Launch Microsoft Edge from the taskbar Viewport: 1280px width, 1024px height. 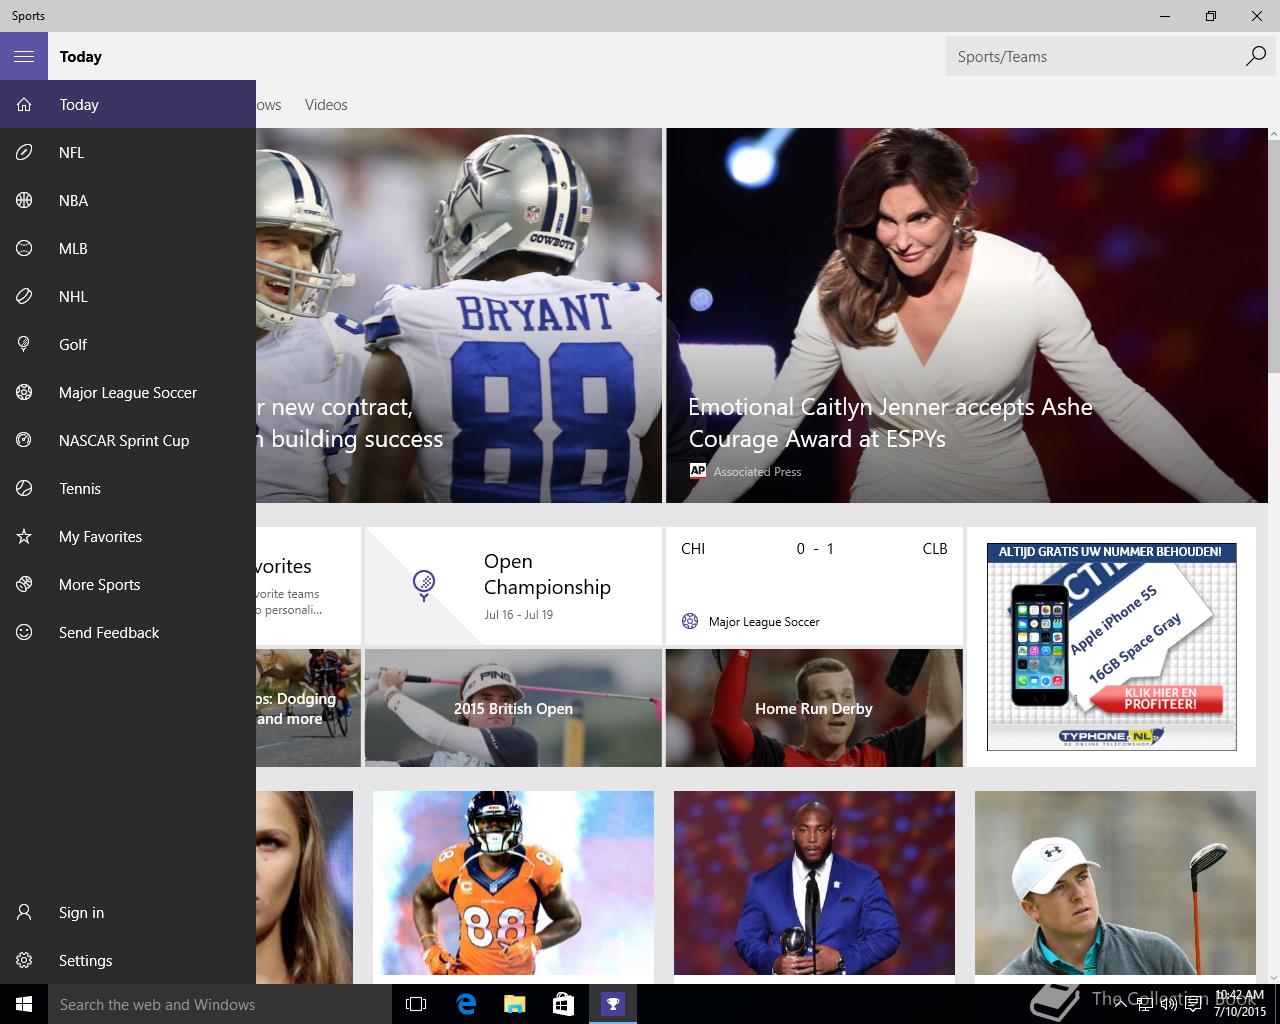coord(466,1004)
